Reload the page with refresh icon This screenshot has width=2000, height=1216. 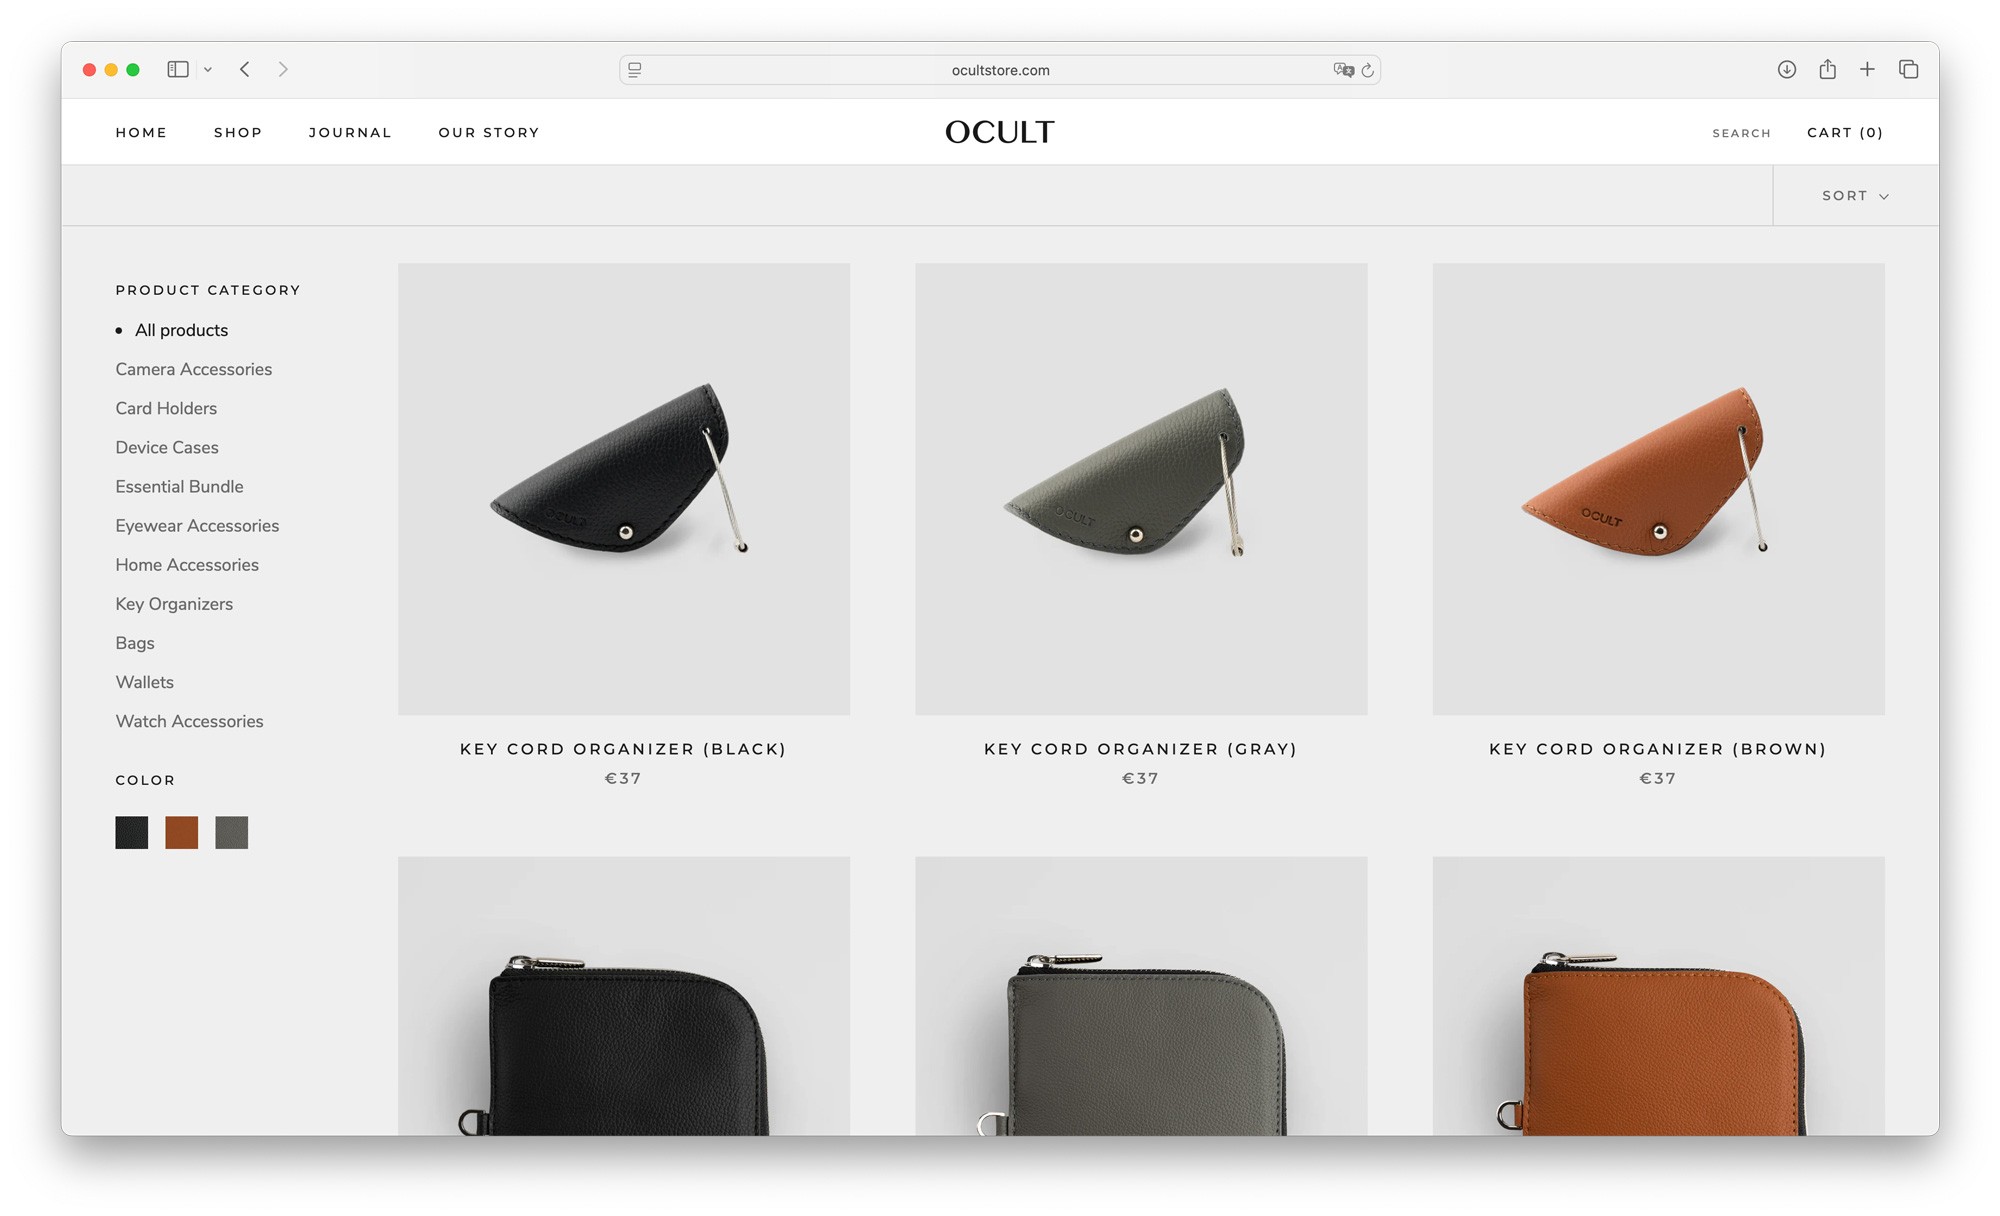click(x=1367, y=70)
